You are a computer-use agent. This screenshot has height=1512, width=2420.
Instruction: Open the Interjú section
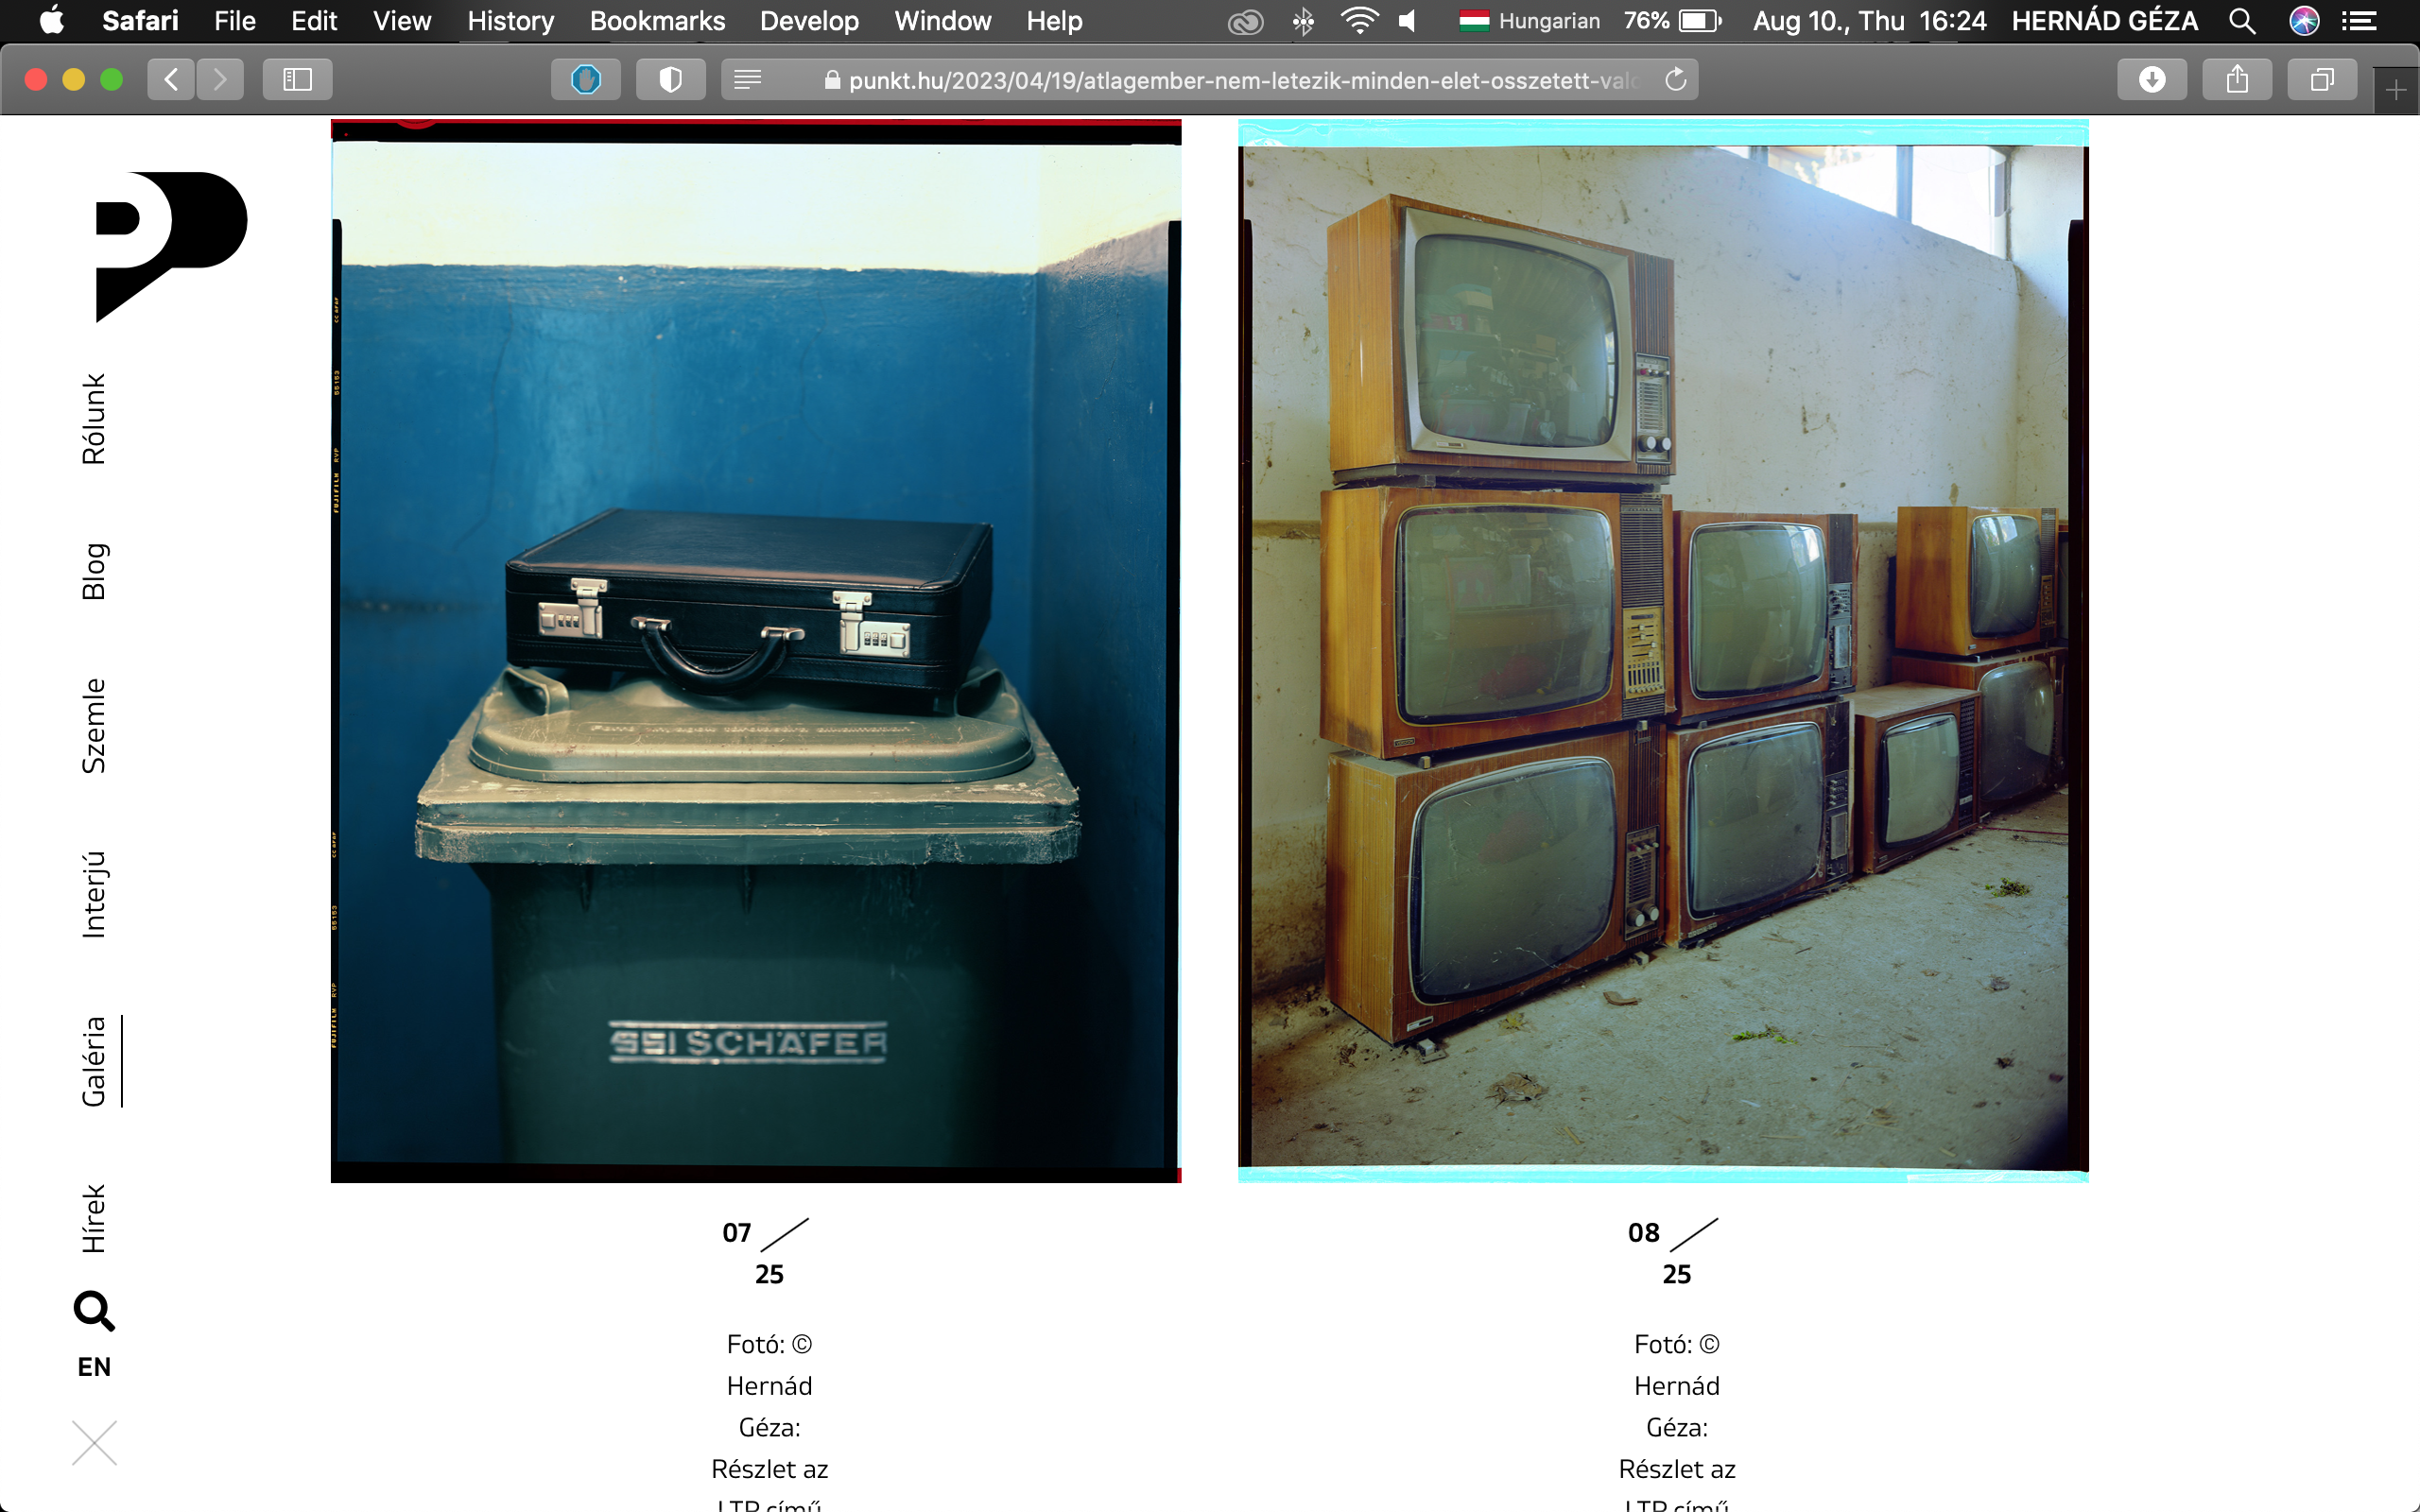(x=94, y=894)
